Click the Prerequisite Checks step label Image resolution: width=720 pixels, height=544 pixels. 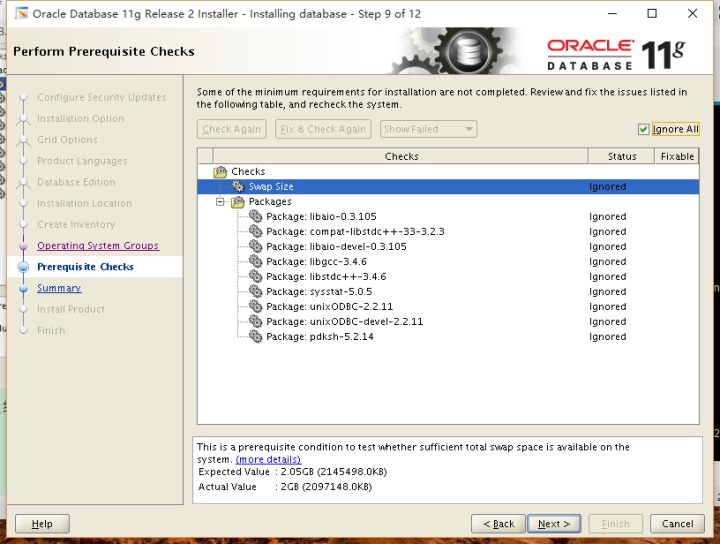pos(85,267)
